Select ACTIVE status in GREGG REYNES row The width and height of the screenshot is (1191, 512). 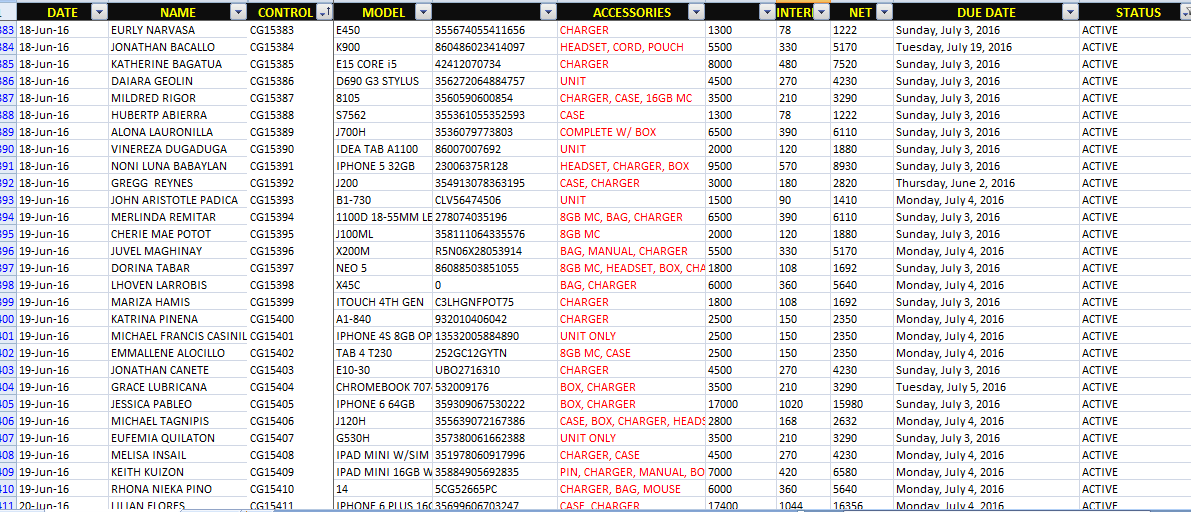tap(1135, 183)
